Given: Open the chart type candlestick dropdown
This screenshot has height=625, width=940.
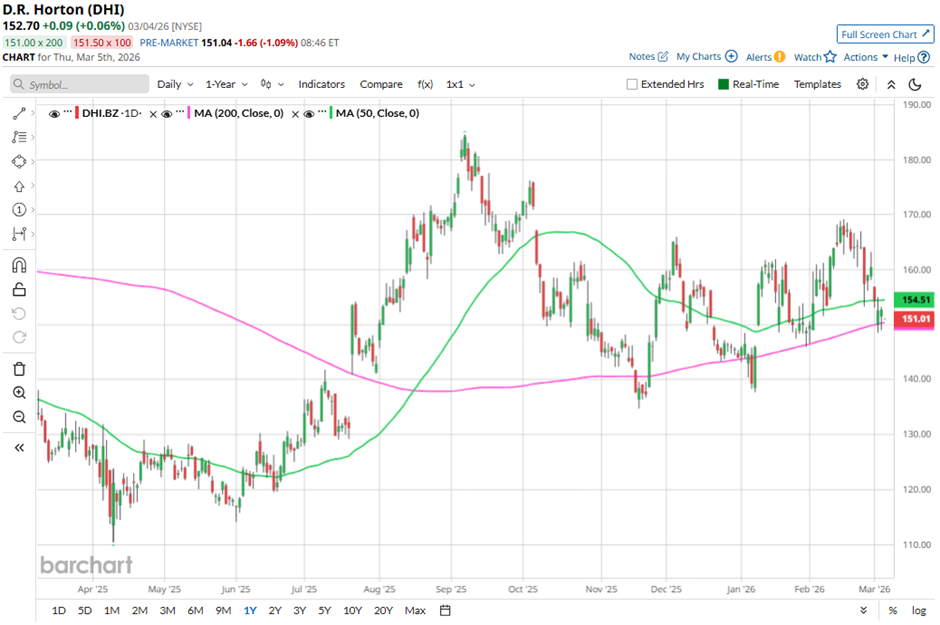Looking at the screenshot, I should coord(272,84).
